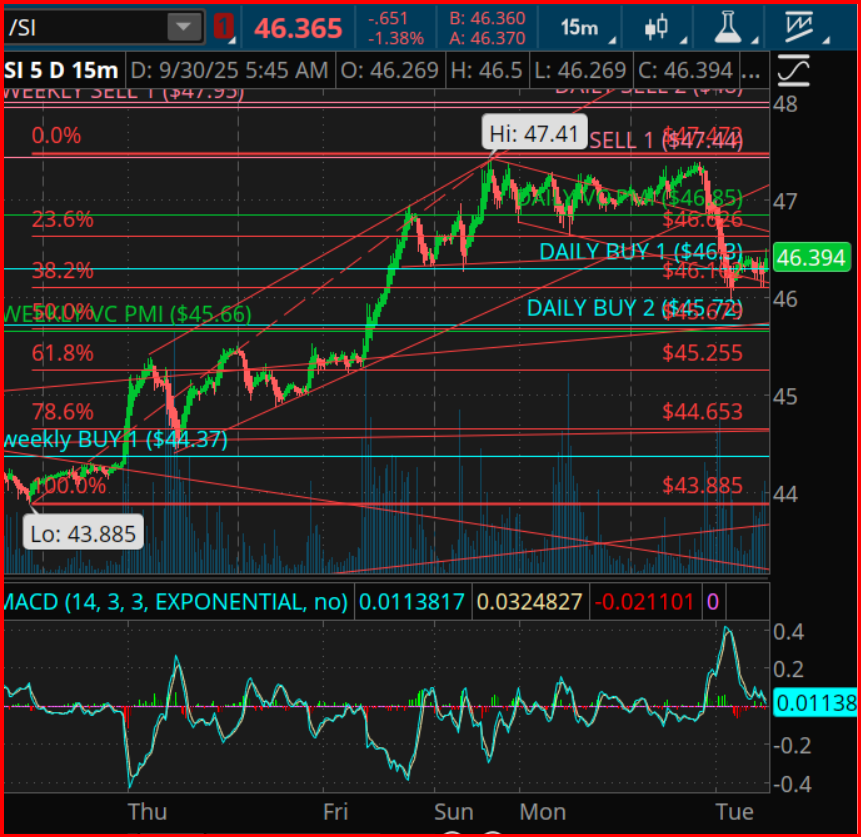Click the Fri label on time axis

tap(337, 811)
